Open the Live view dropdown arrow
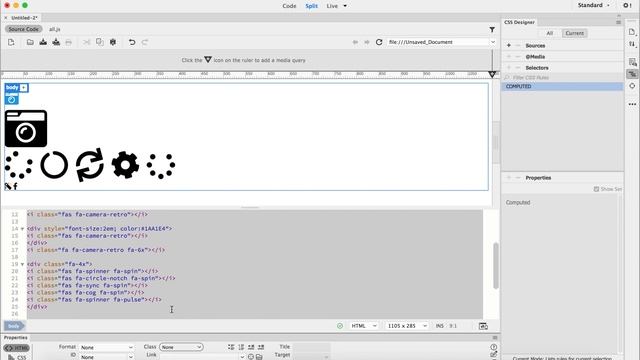 (x=345, y=6)
